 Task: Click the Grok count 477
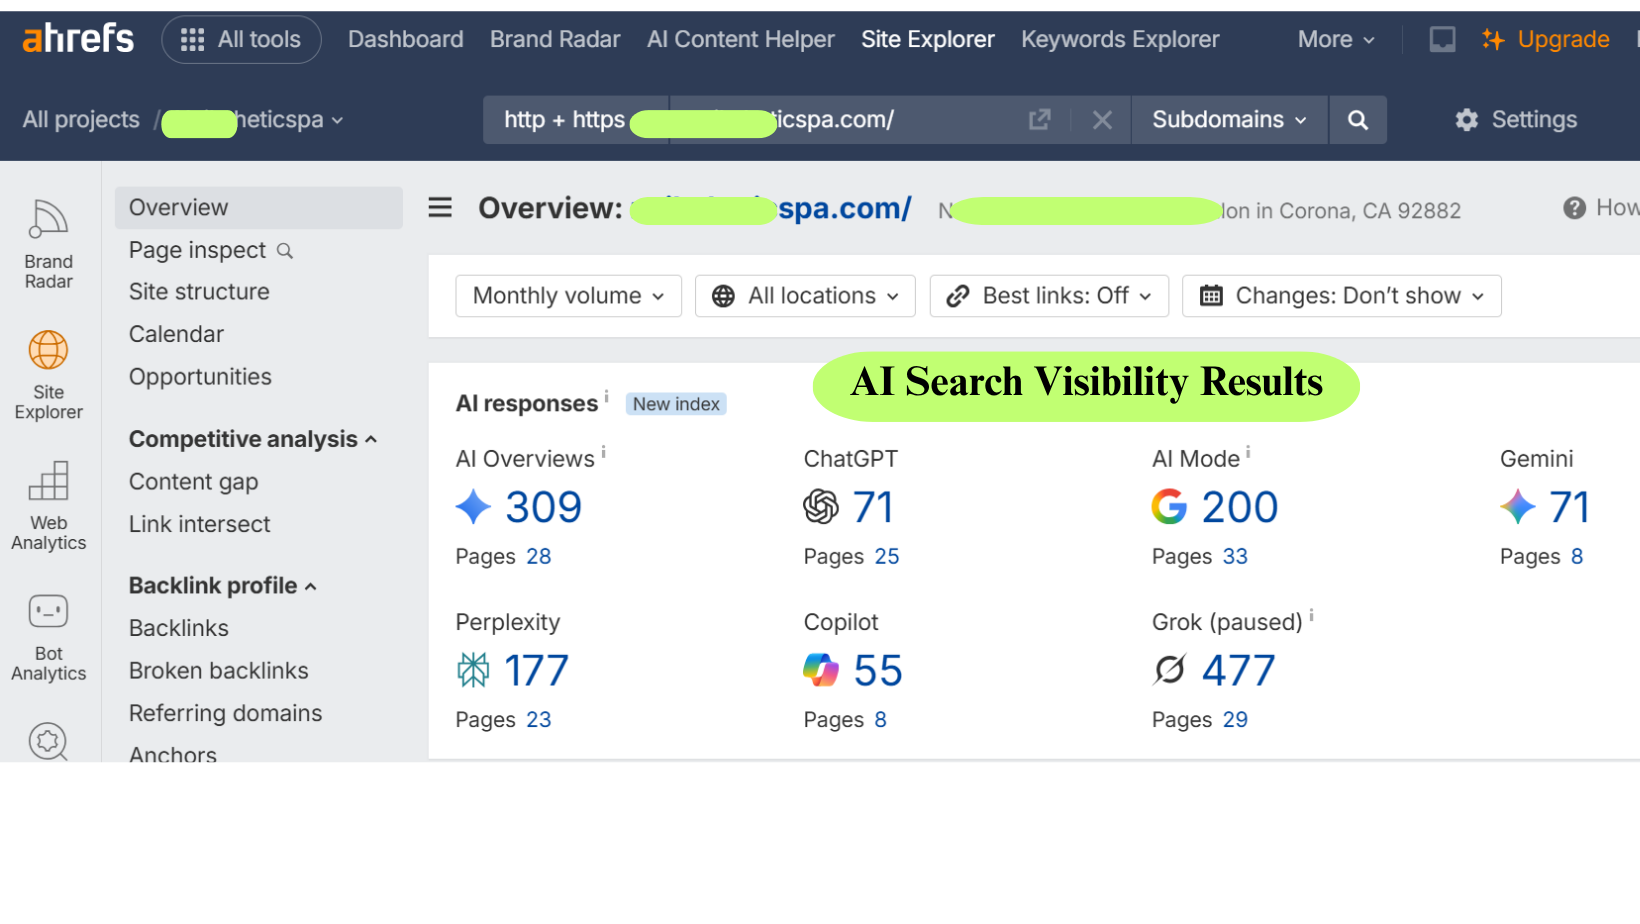click(1239, 671)
